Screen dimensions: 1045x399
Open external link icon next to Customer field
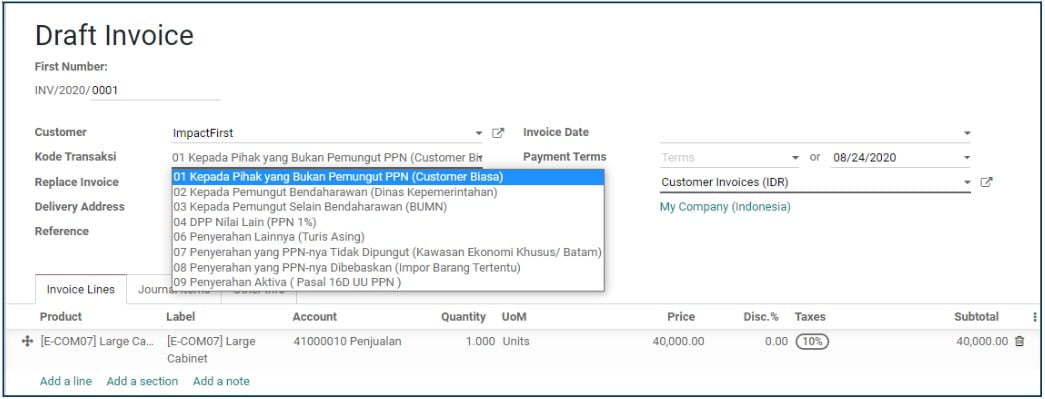click(498, 133)
